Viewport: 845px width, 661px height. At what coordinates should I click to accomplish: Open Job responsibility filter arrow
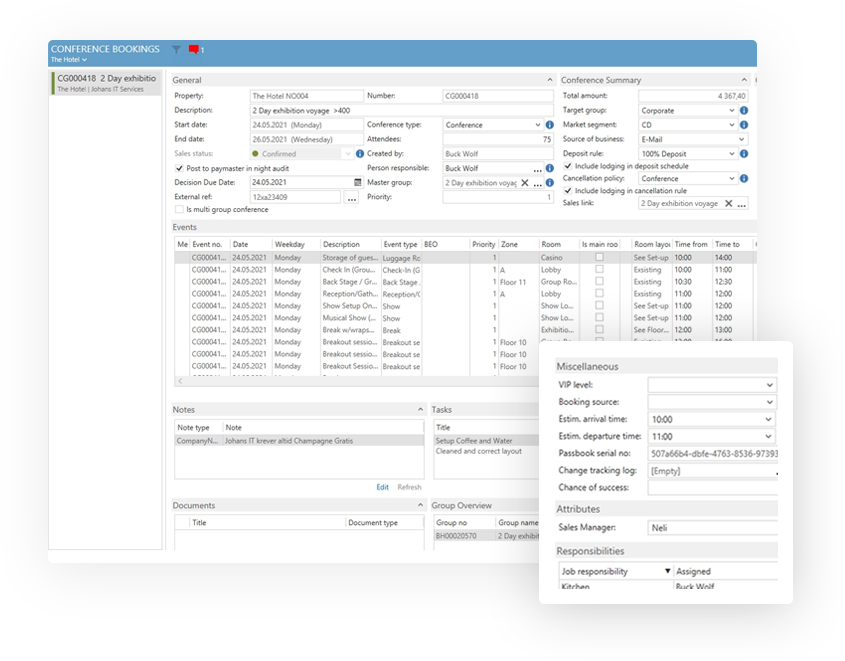[667, 571]
